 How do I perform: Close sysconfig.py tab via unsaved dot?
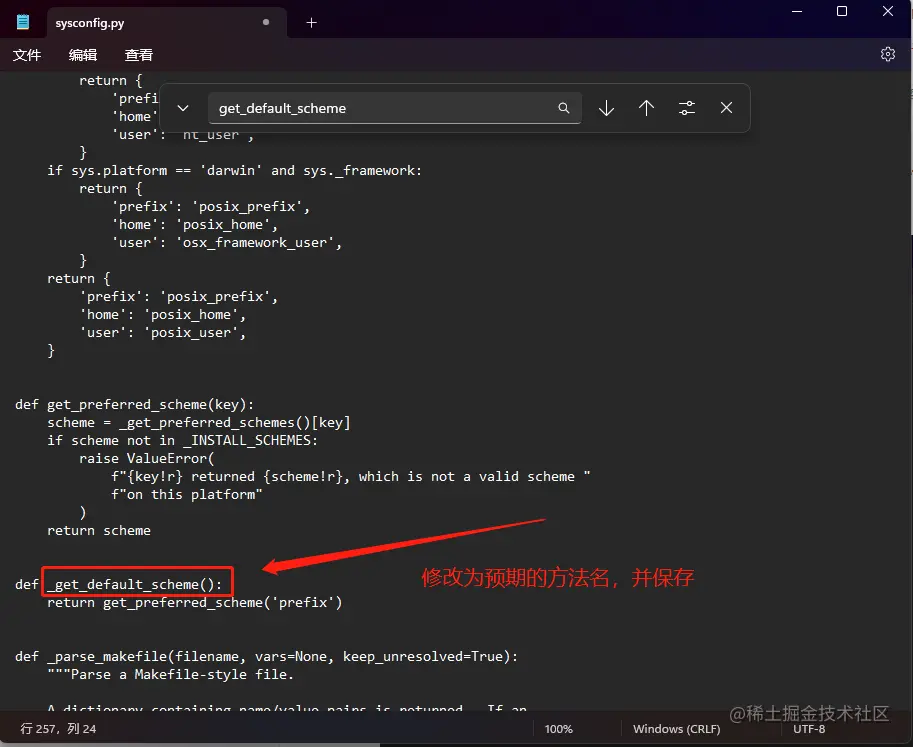pyautogui.click(x=266, y=22)
